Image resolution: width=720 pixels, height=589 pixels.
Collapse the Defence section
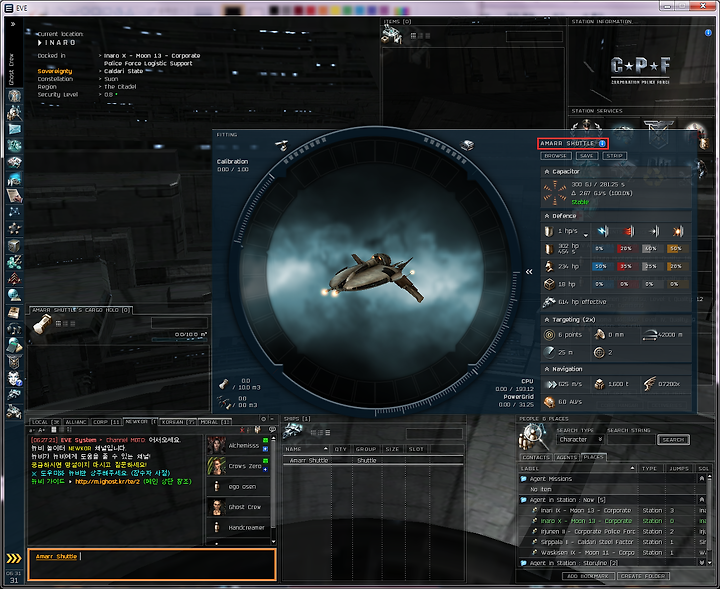point(546,216)
